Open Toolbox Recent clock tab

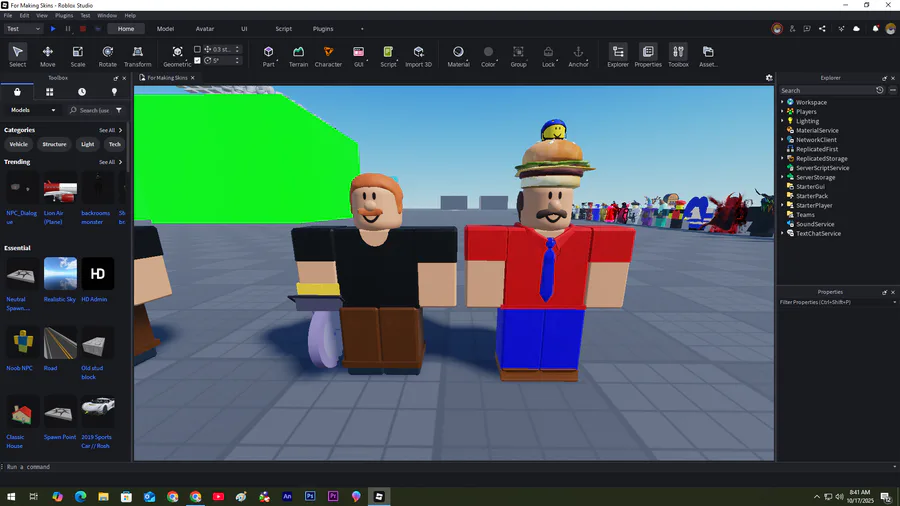tap(82, 92)
